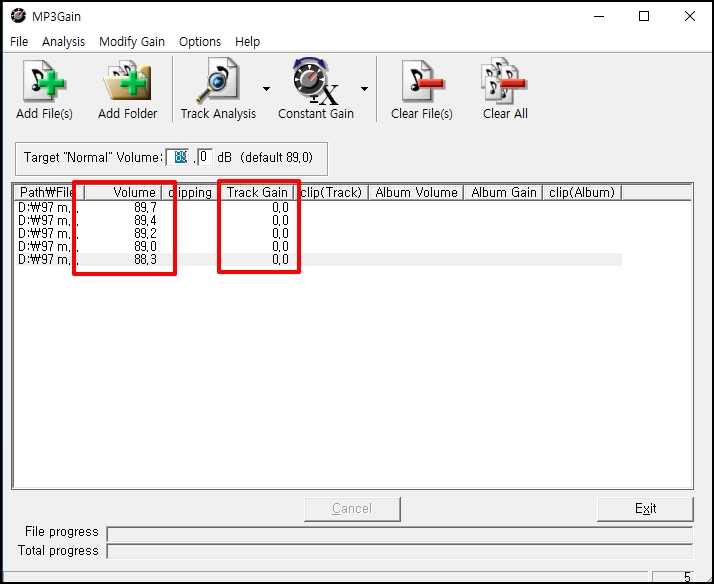
Task: Expand the Track Analysis dropdown arrow
Action: pyautogui.click(x=266, y=89)
